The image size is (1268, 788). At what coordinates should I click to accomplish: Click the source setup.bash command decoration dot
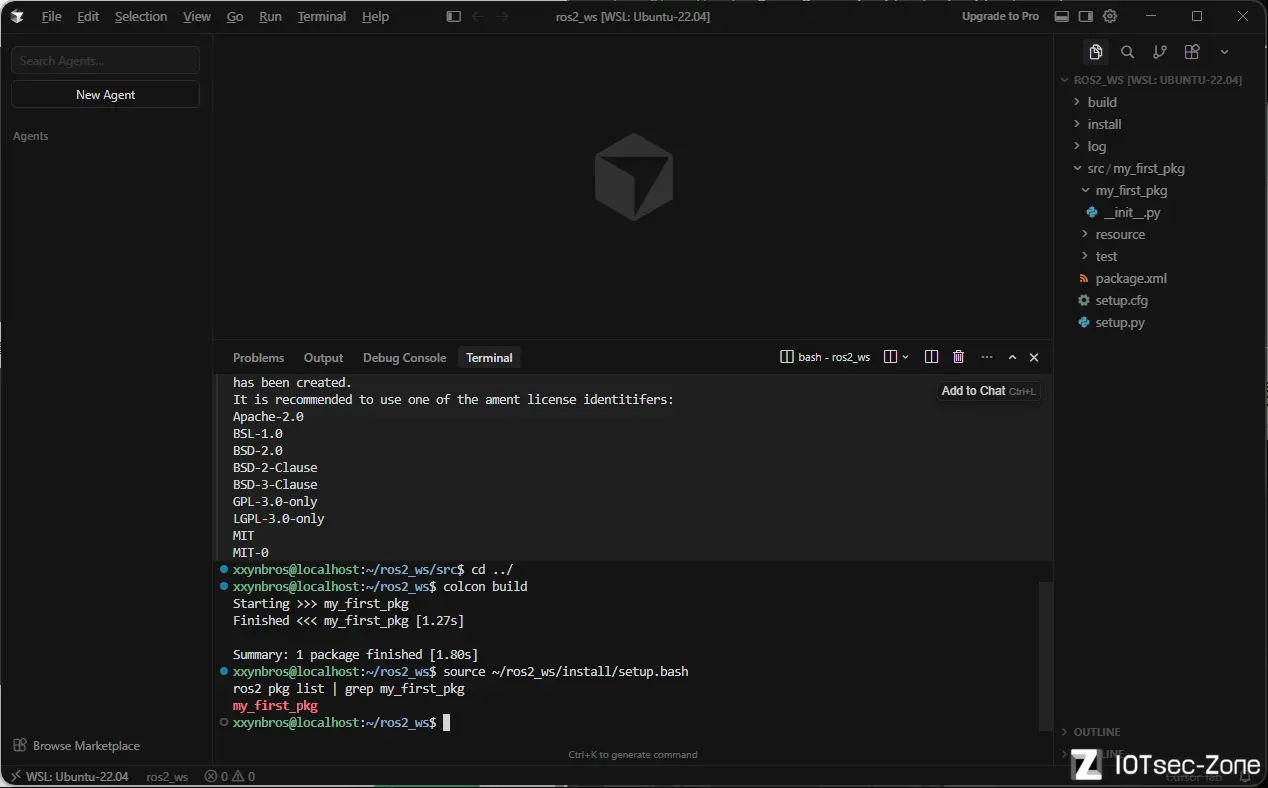(x=224, y=672)
